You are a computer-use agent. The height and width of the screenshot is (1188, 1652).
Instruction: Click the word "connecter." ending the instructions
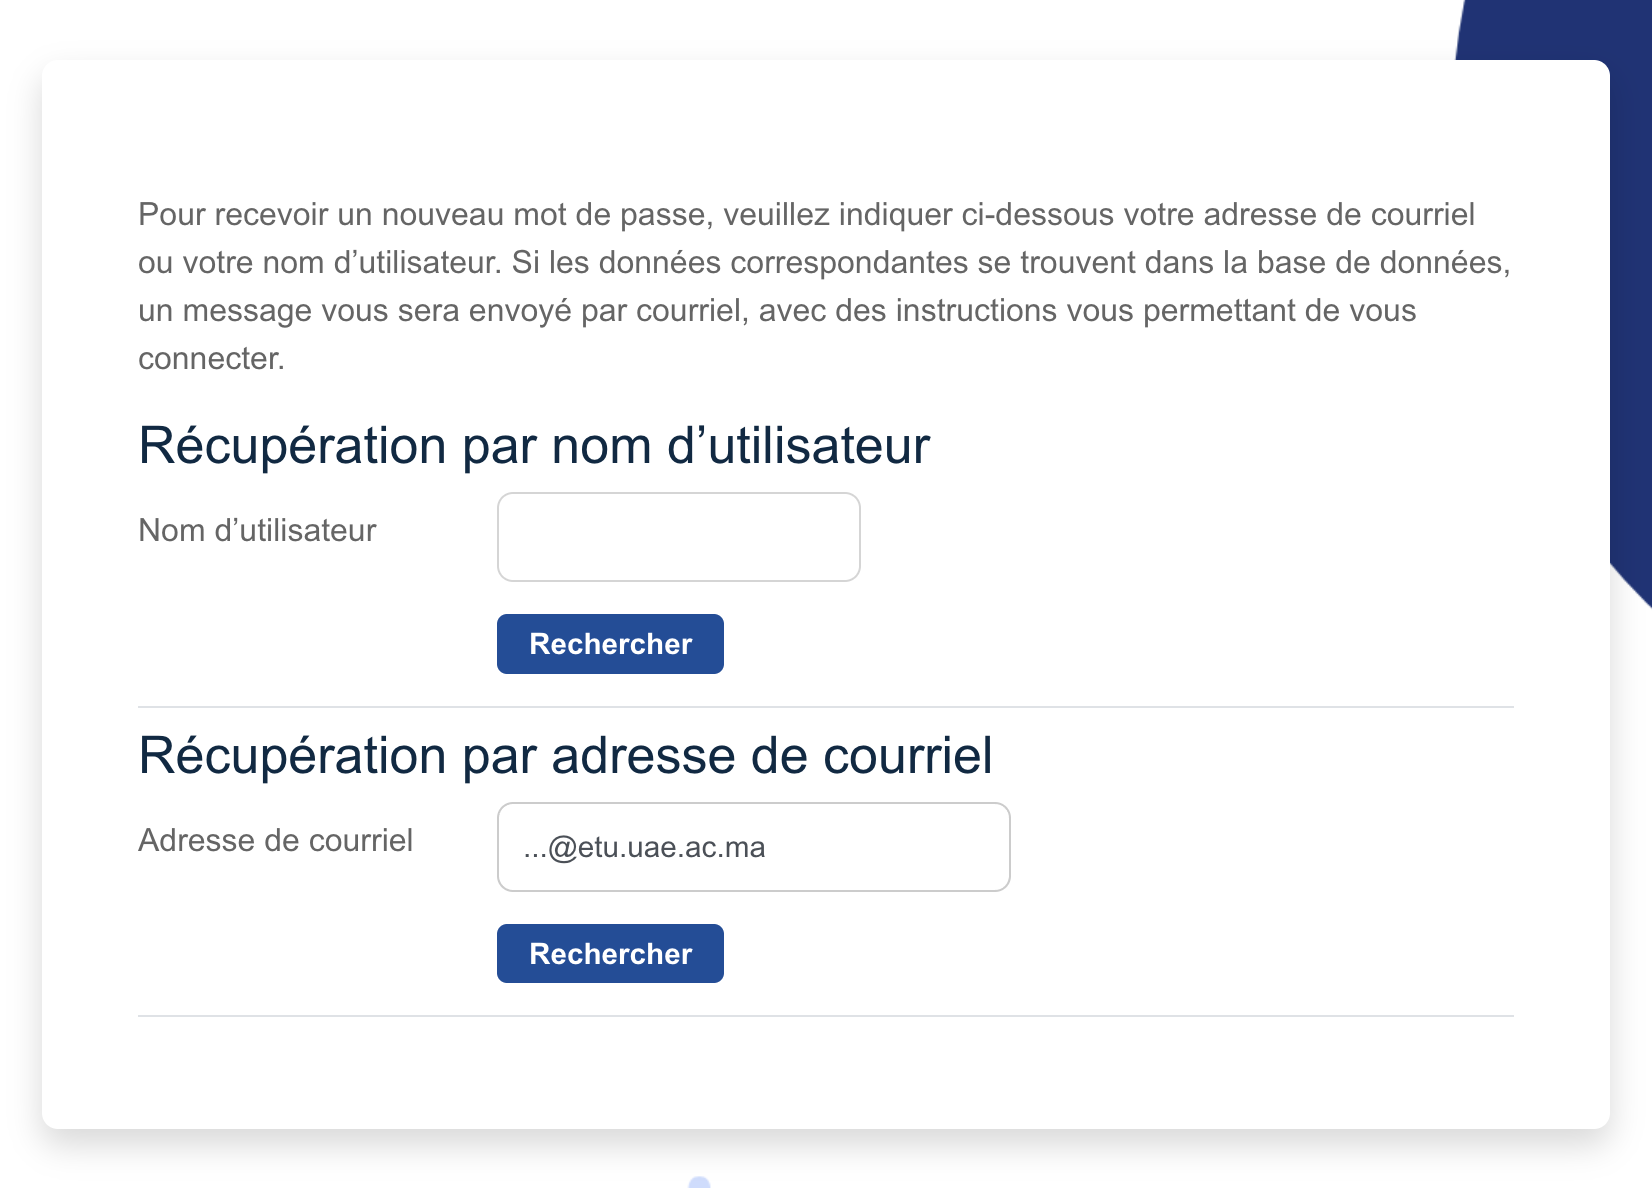point(211,359)
